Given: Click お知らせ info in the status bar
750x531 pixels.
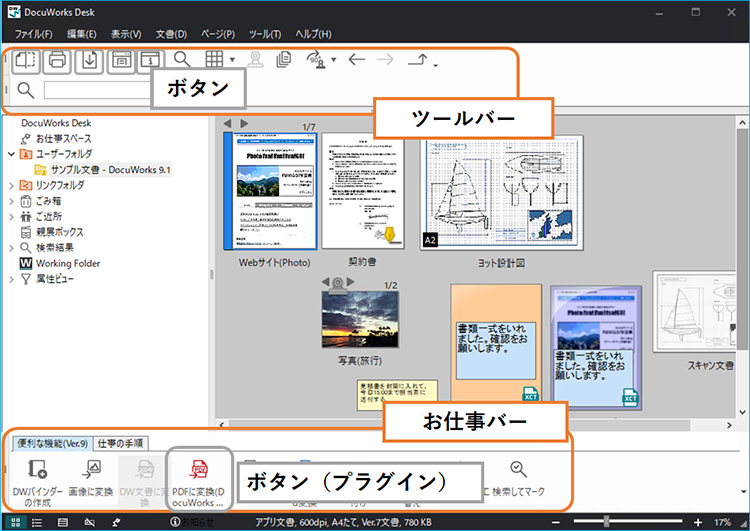Looking at the screenshot, I should pos(191,522).
